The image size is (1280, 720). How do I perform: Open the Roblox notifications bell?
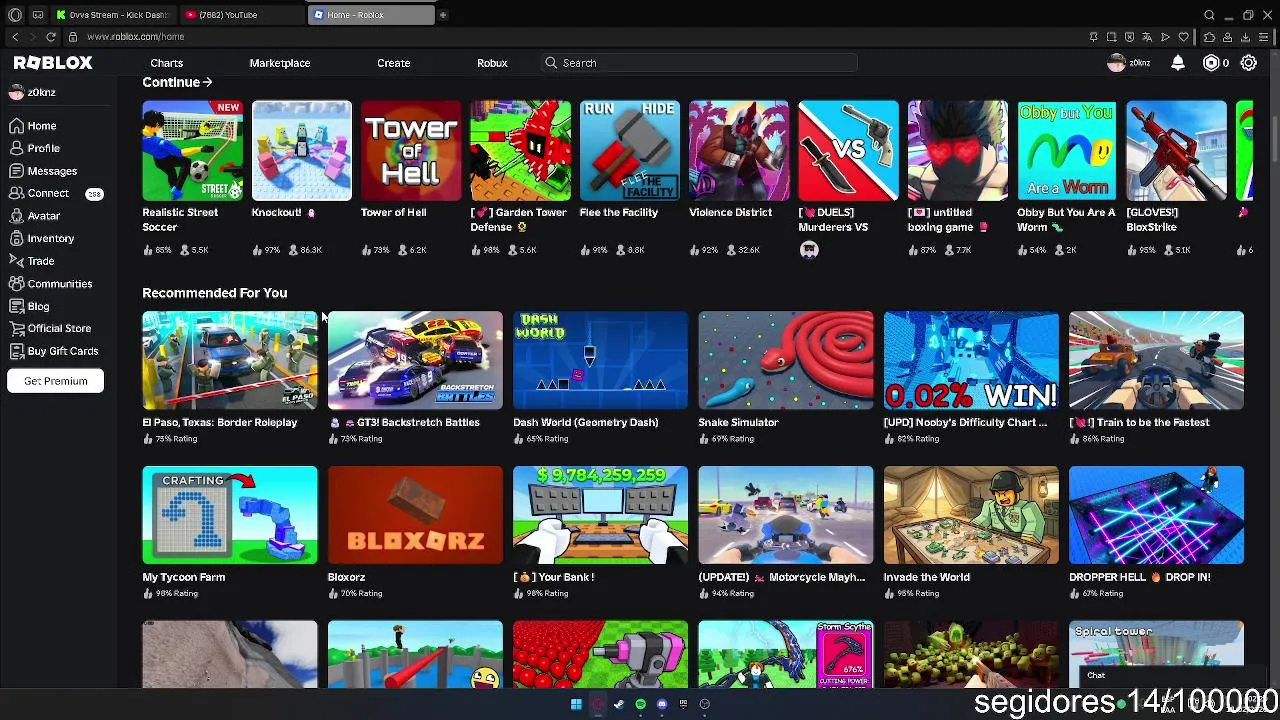(1178, 63)
